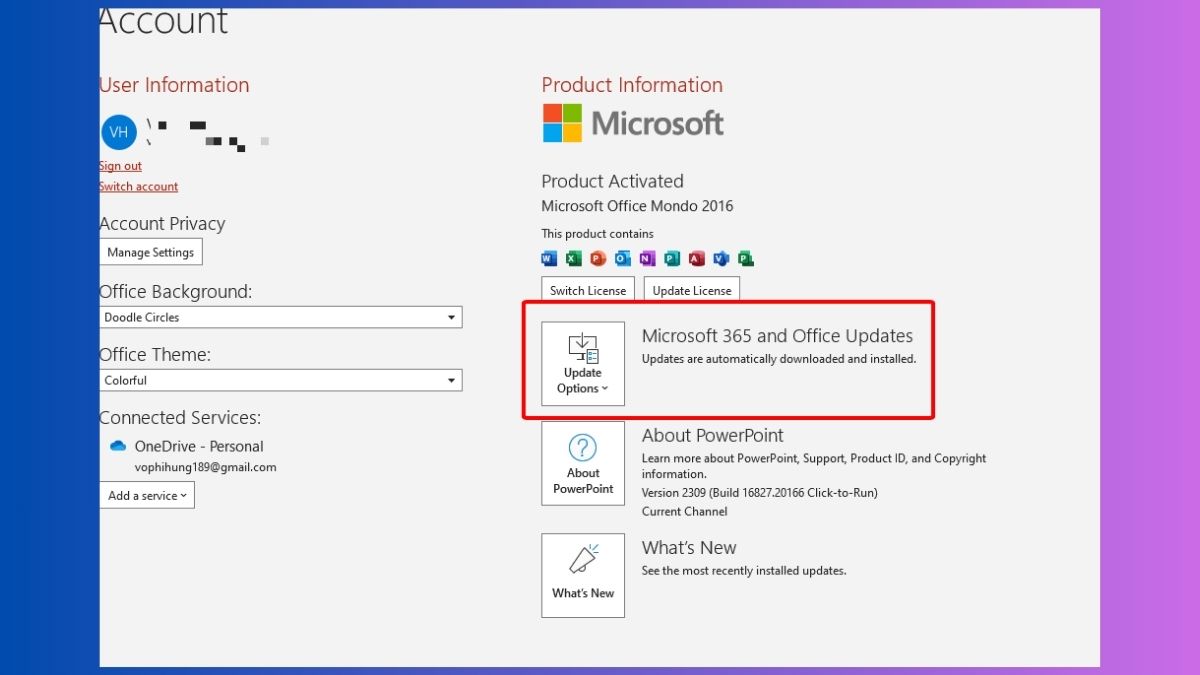Viewport: 1200px width, 675px height.
Task: Click the Microsoft logo
Action: click(x=633, y=123)
